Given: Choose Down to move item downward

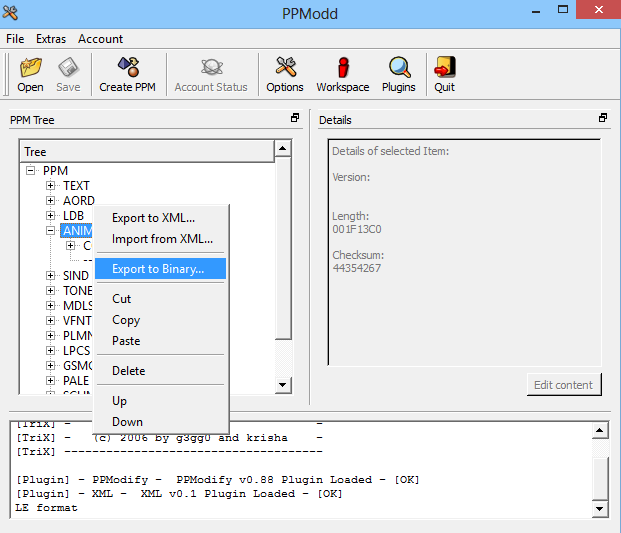Looking at the screenshot, I should (161, 422).
